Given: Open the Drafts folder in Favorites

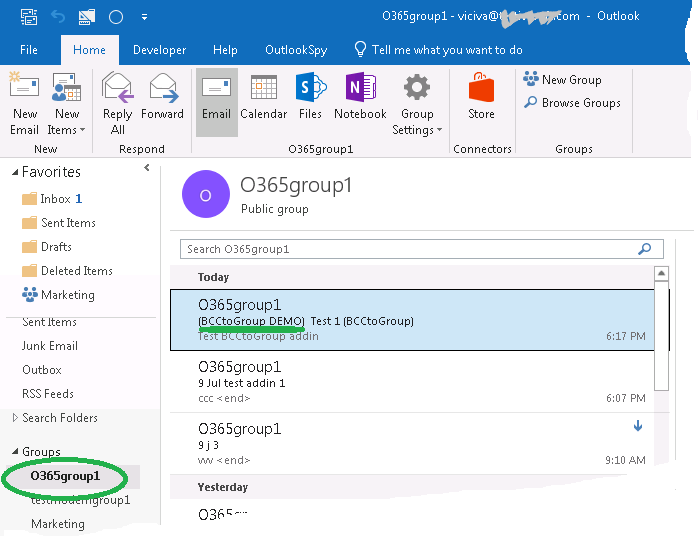Looking at the screenshot, I should tap(47, 247).
